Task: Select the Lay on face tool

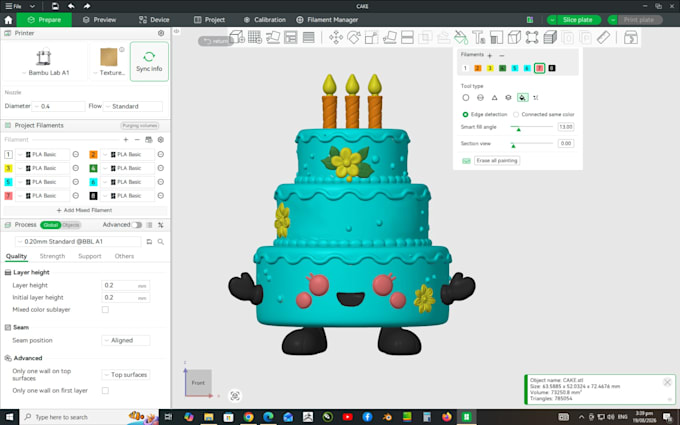Action: 389,37
